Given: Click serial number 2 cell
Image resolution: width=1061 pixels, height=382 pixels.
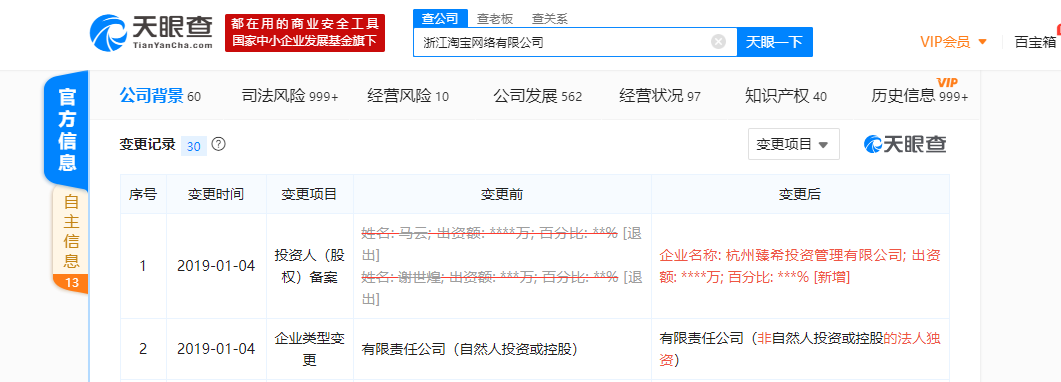Looking at the screenshot, I should pos(143,349).
